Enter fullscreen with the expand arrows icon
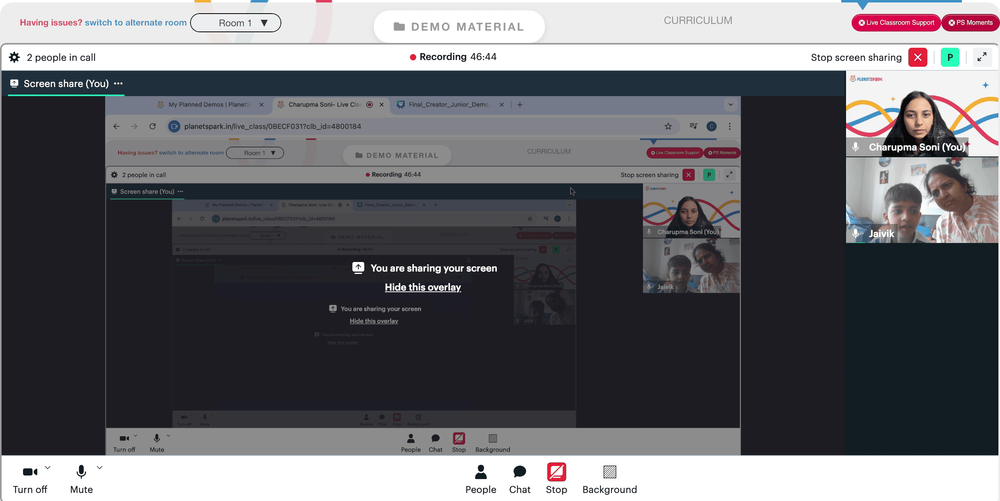Viewport: 1000px width, 501px height. click(982, 57)
